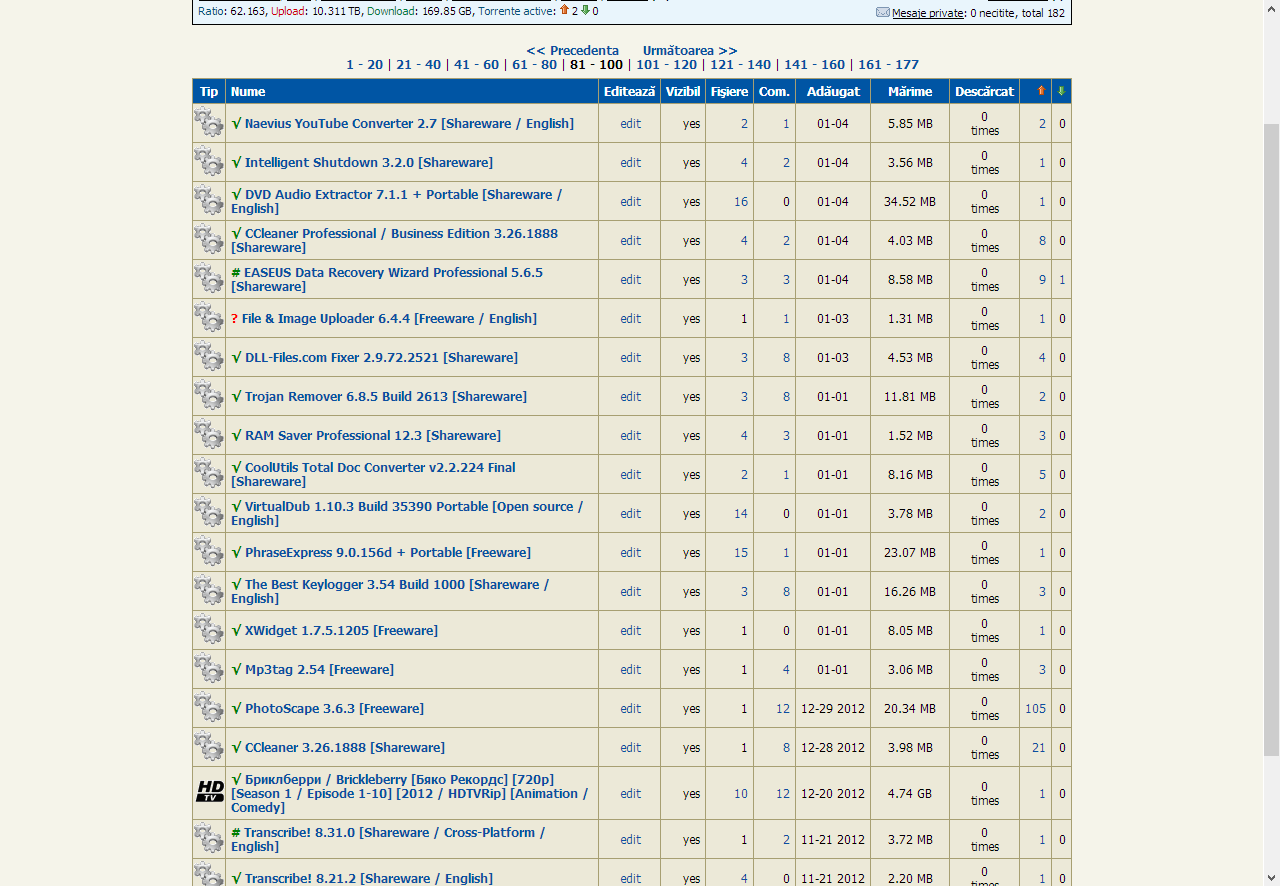Viewport: 1280px width, 886px height.
Task: Click category icon for XWidget row
Action: 209,630
